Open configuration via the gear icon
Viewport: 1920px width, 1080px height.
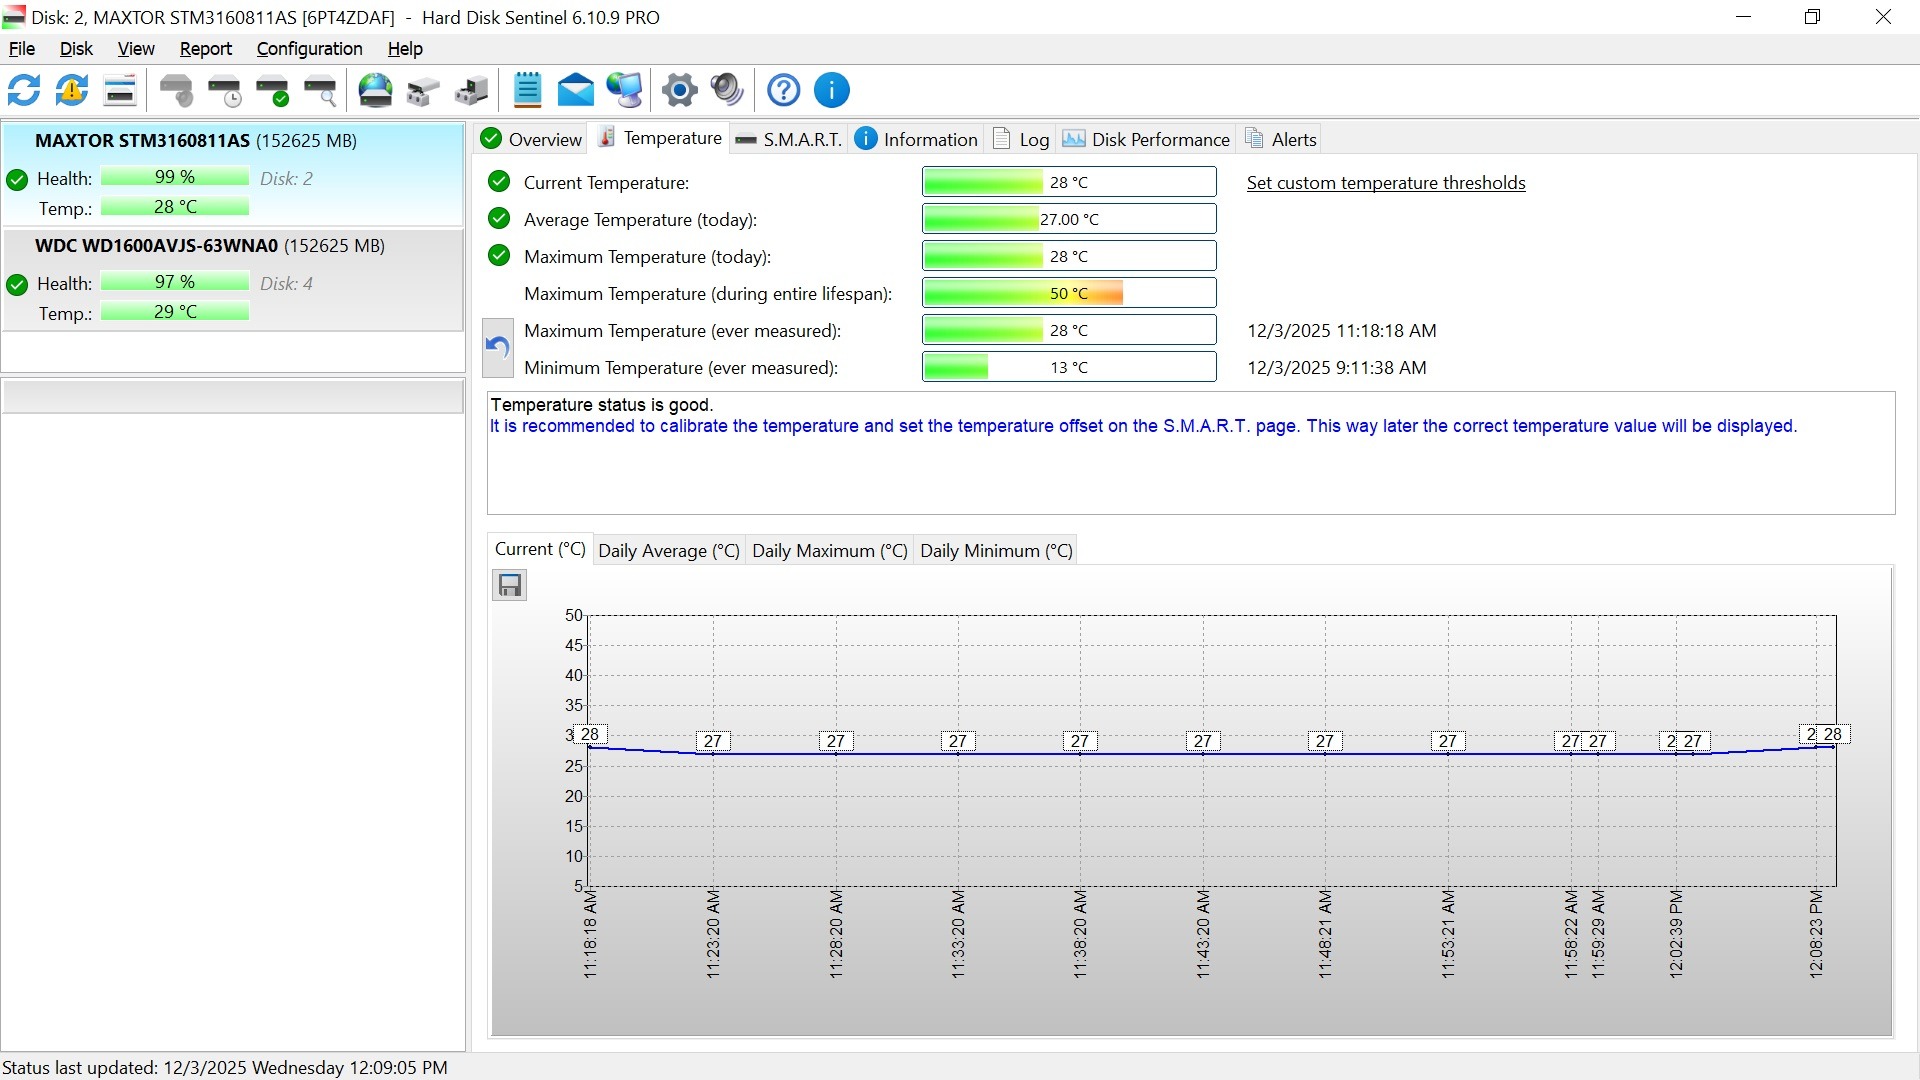[679, 90]
